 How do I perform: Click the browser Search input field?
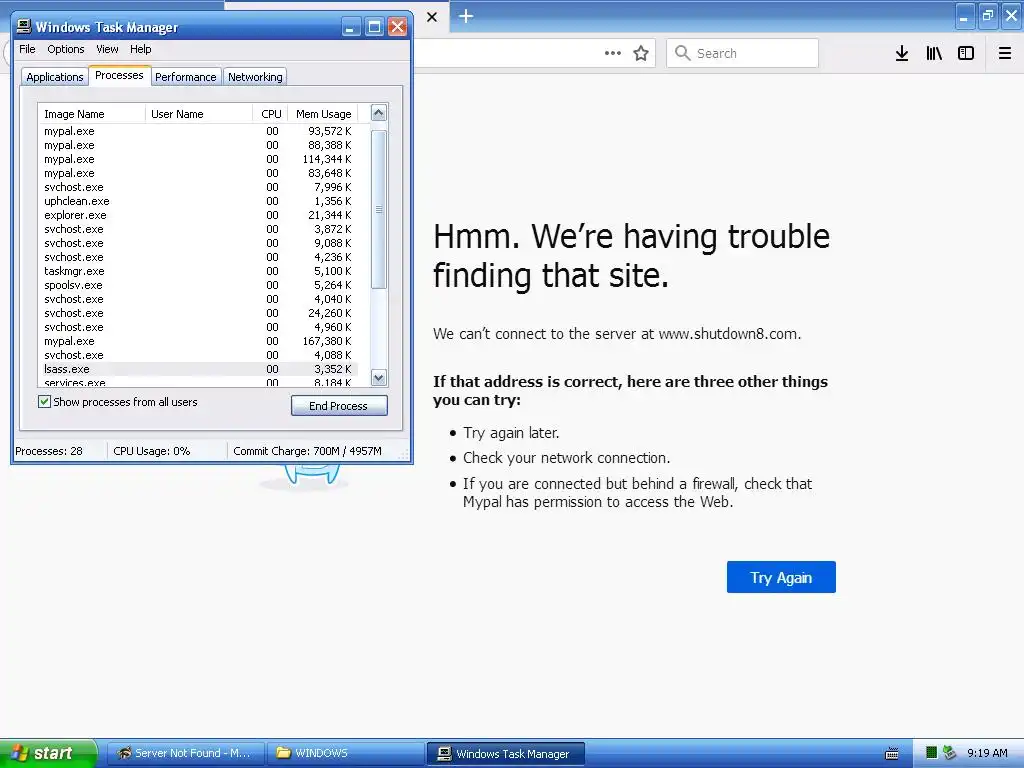[743, 53]
